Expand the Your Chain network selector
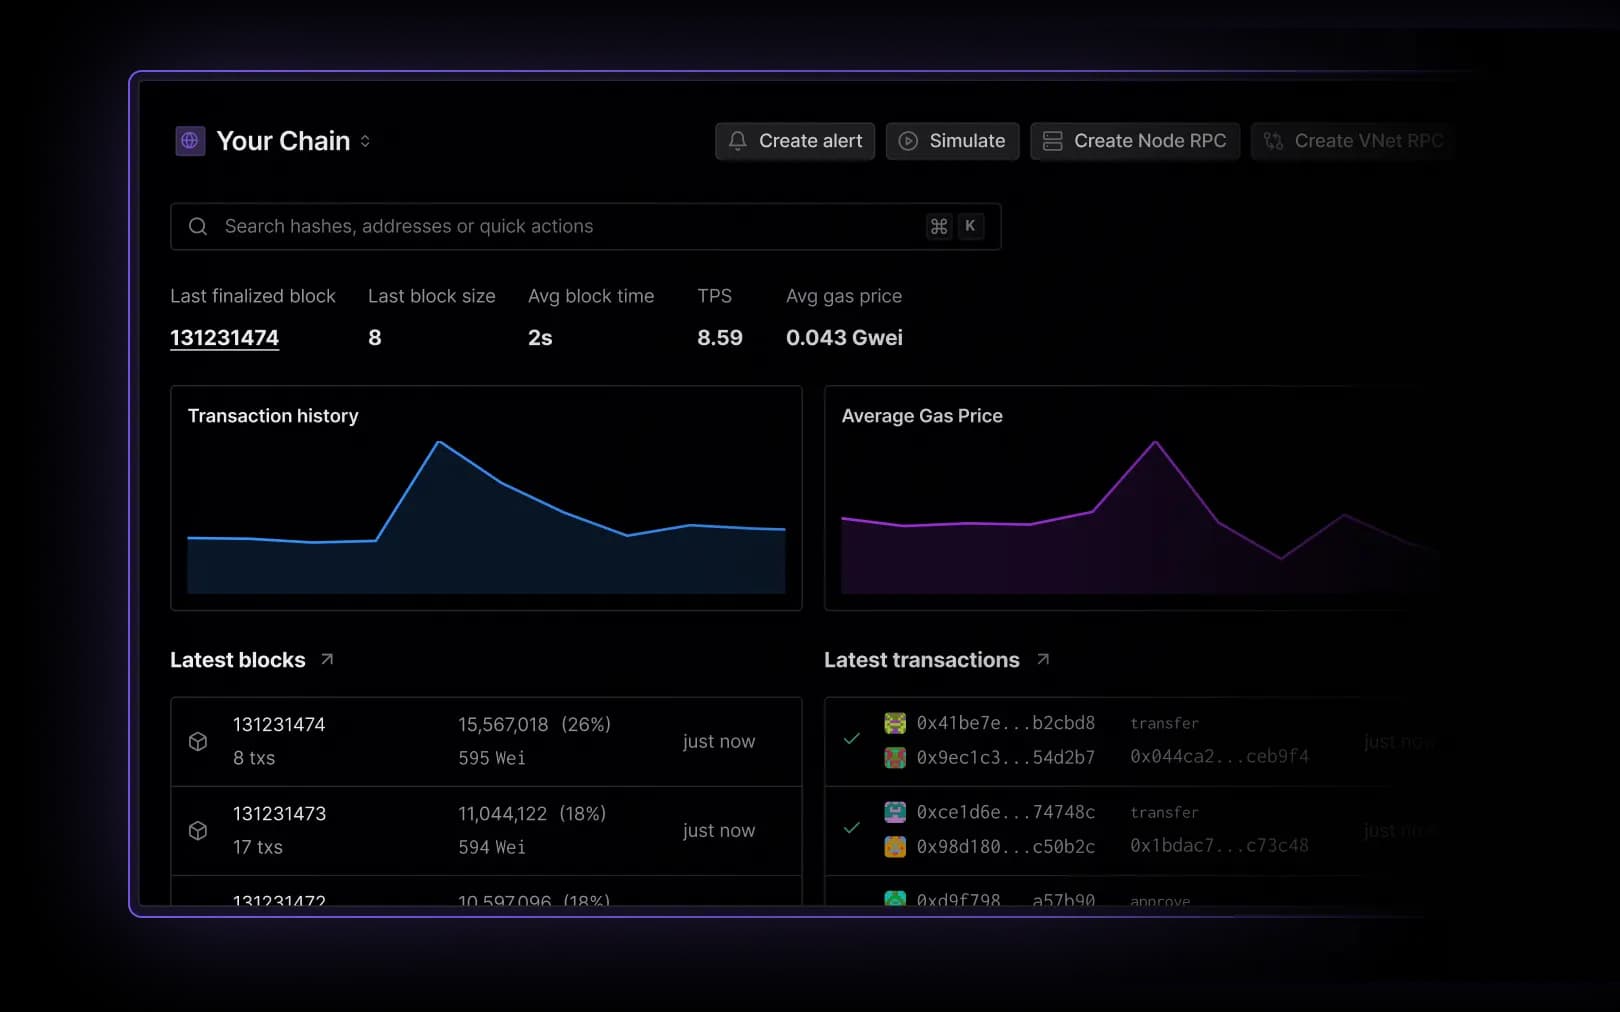The height and width of the screenshot is (1012, 1620). [x=365, y=141]
